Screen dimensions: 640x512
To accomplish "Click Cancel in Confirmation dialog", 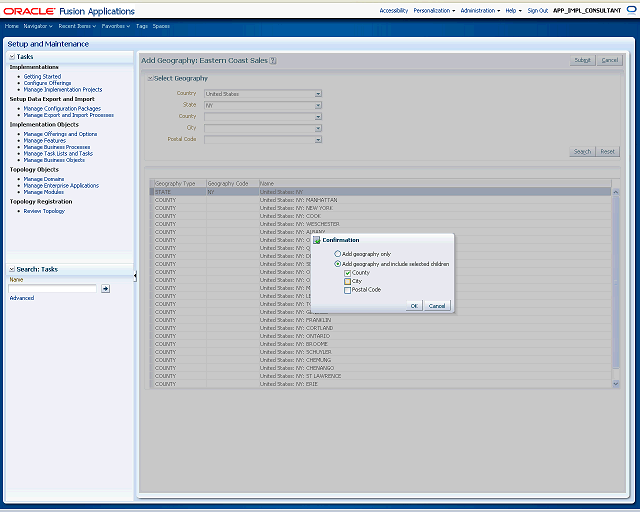I will pyautogui.click(x=437, y=306).
